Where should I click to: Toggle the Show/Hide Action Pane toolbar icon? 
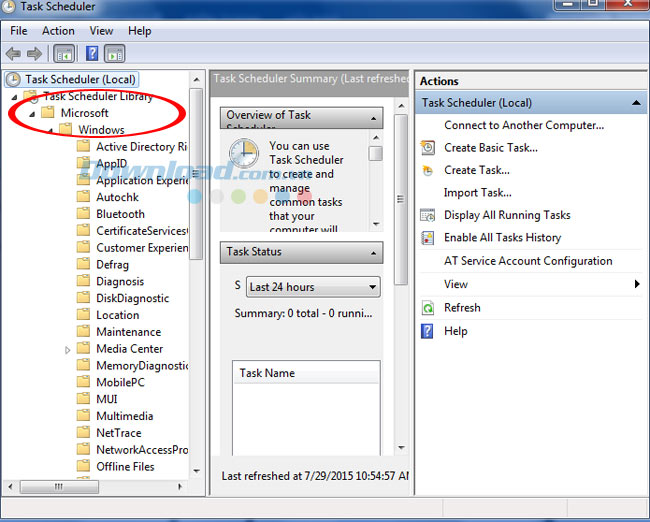click(114, 54)
